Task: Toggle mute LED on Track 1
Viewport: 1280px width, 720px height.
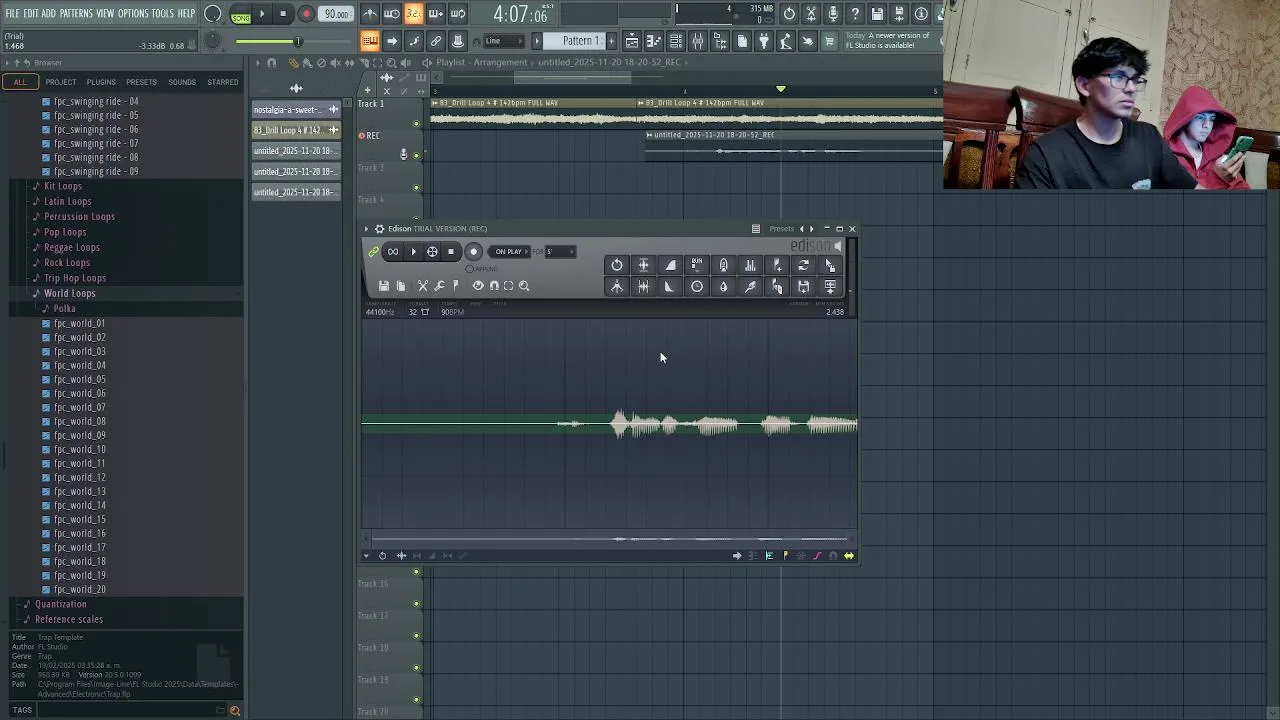Action: point(417,123)
